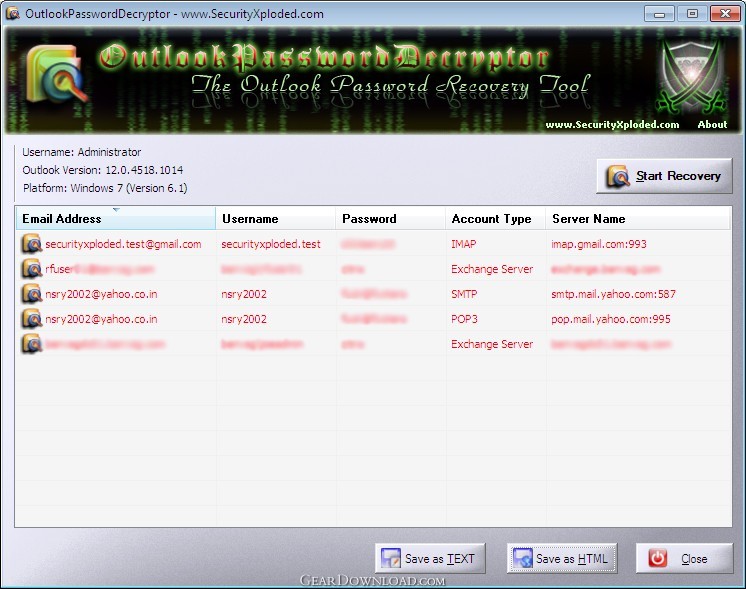The height and width of the screenshot is (589, 746).
Task: Click the Username: Administrator text
Action: (x=82, y=152)
